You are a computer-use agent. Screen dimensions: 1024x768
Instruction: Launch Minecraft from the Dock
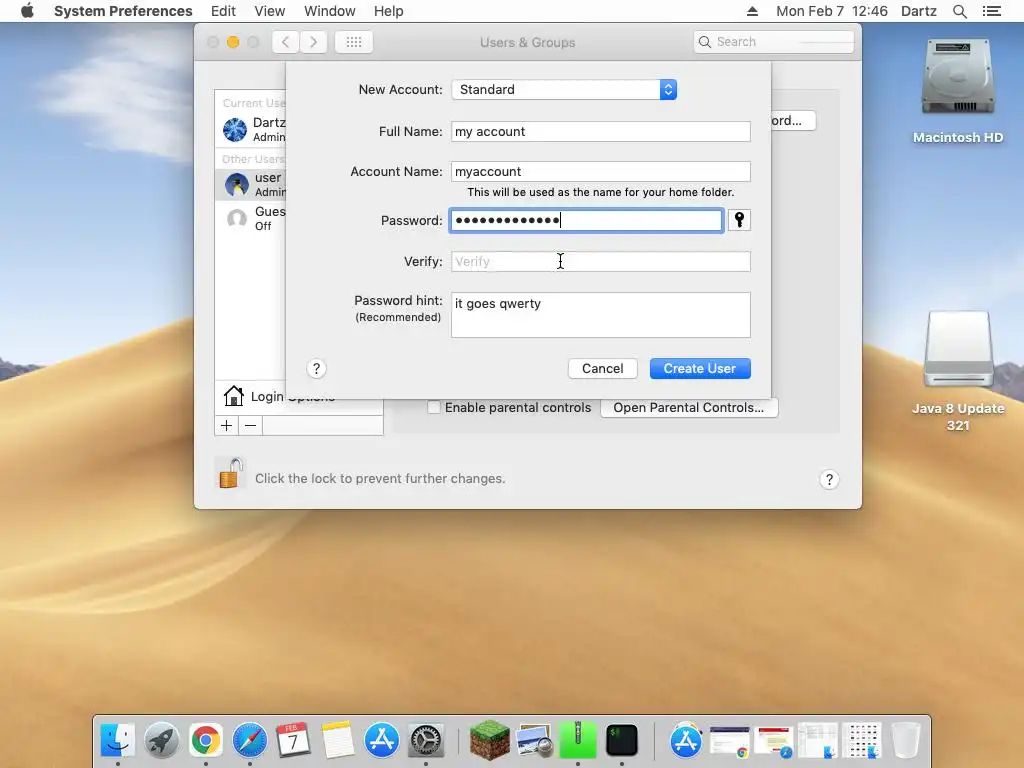pyautogui.click(x=490, y=740)
